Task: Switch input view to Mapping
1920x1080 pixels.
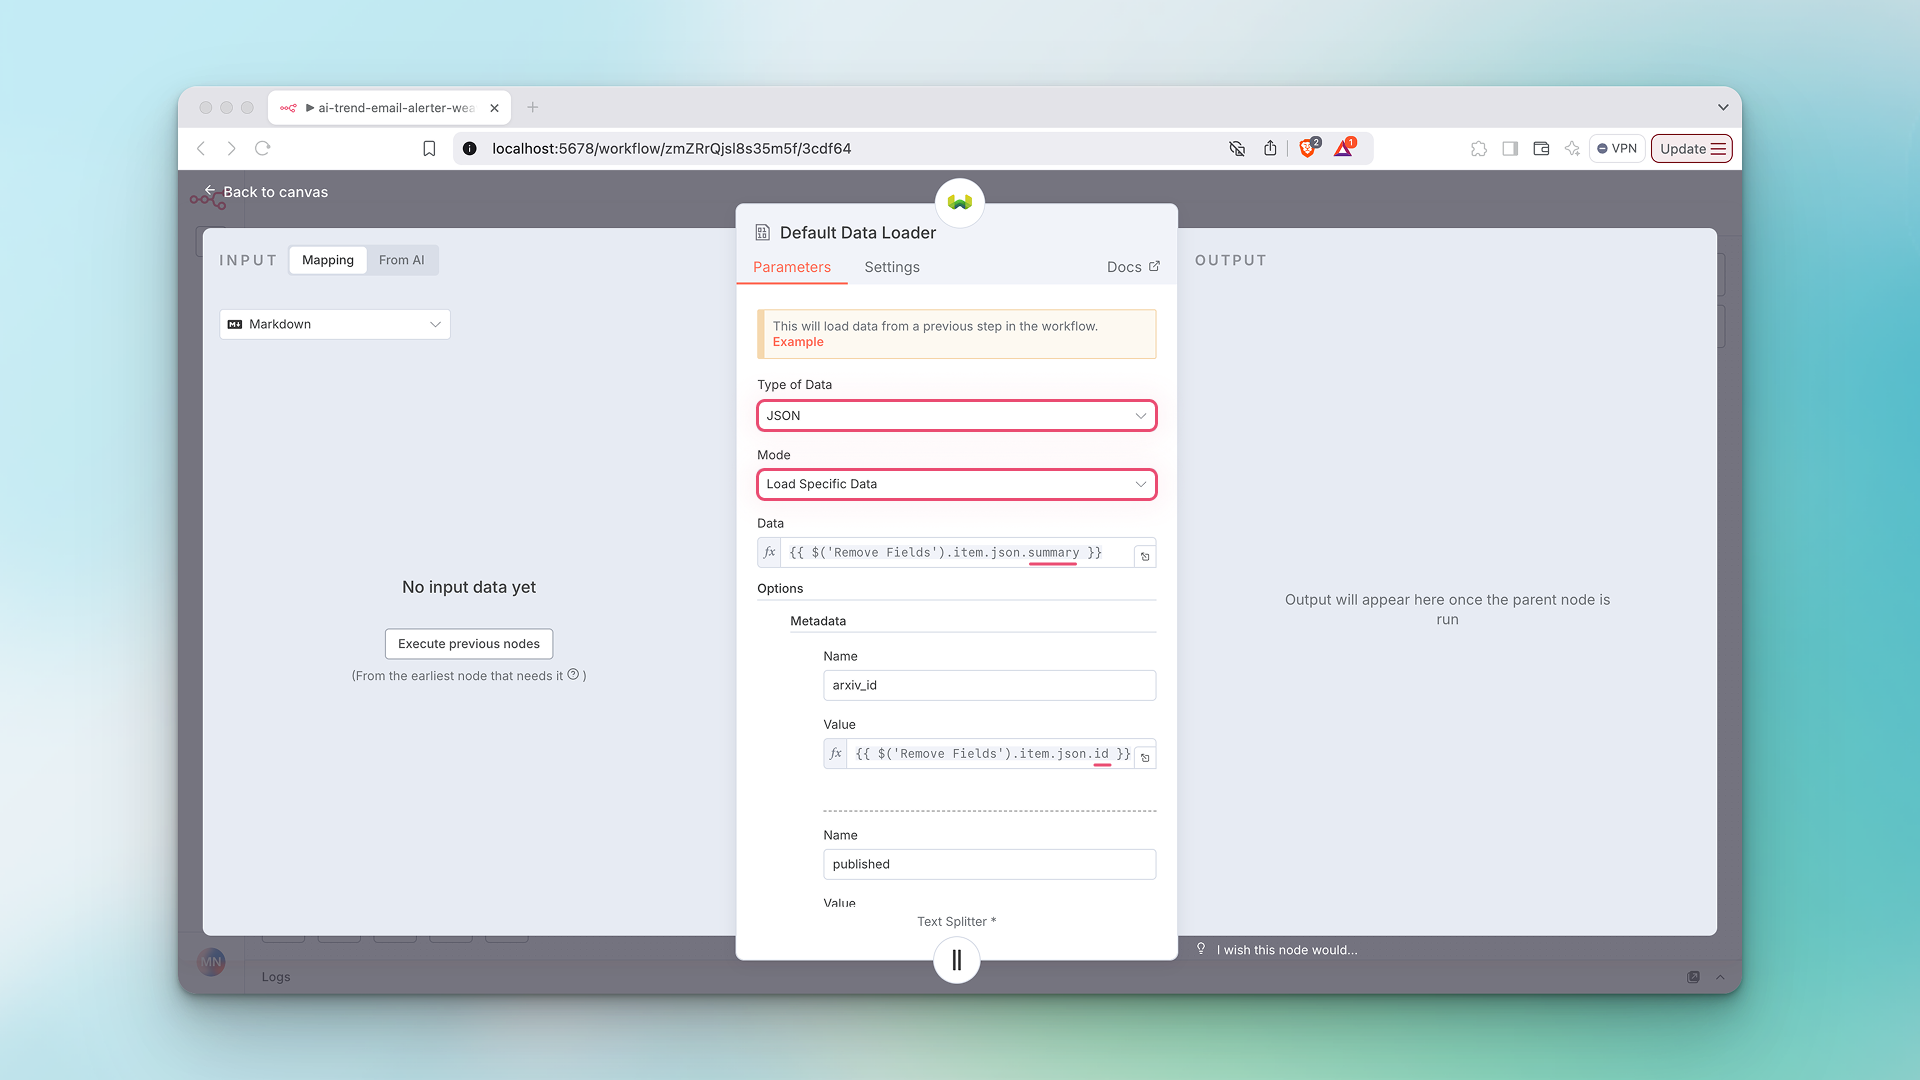Action: [328, 260]
